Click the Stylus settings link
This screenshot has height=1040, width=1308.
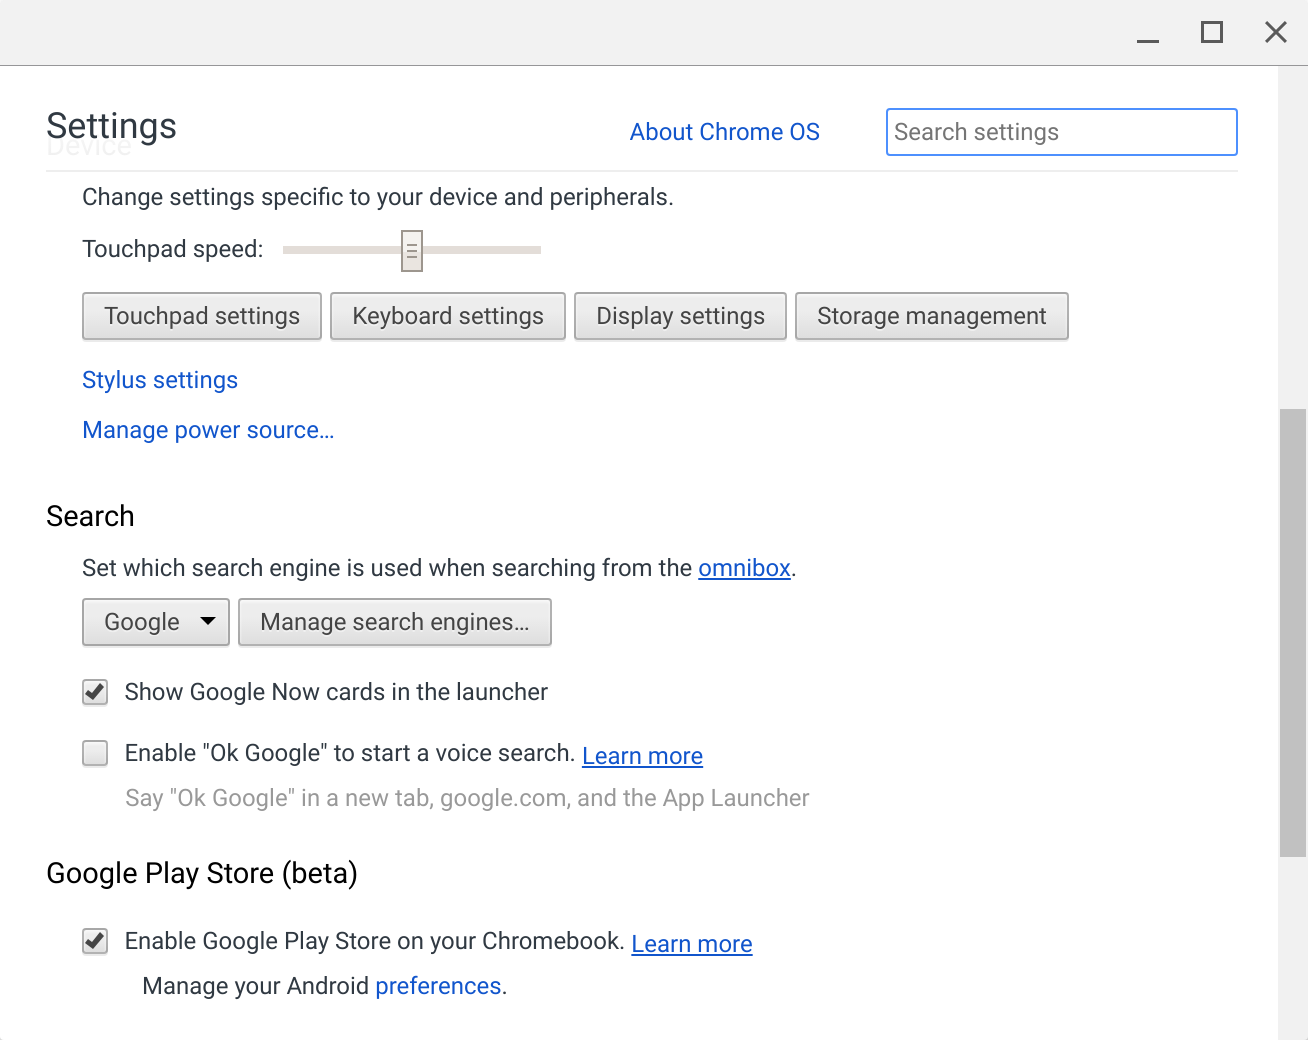point(160,380)
